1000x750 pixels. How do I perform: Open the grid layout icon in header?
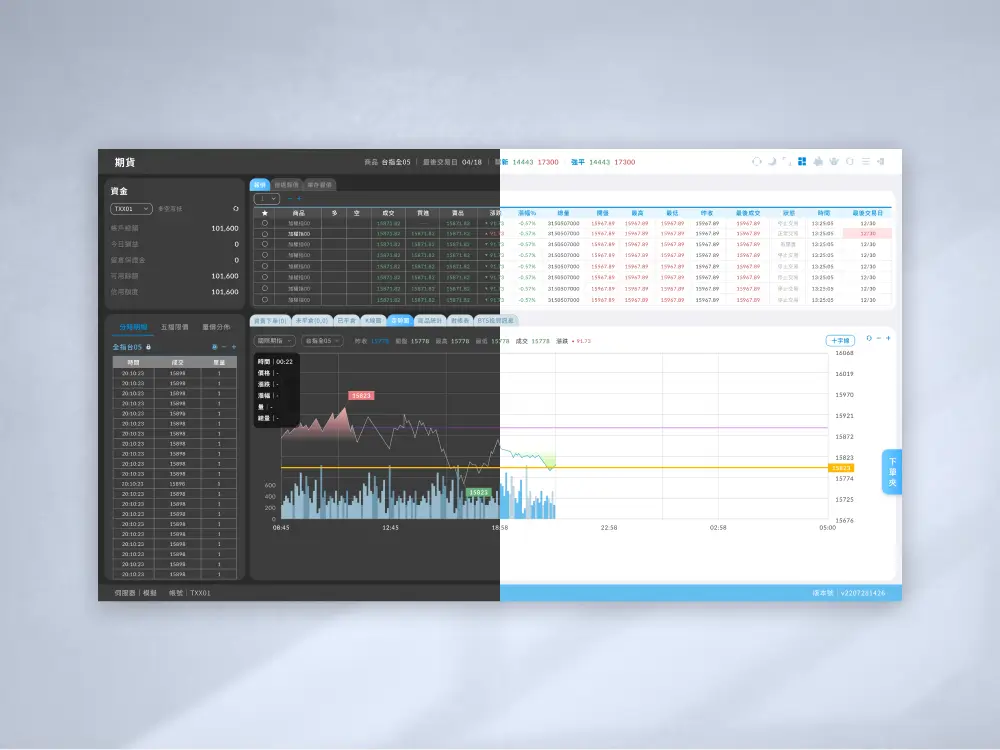tap(802, 161)
